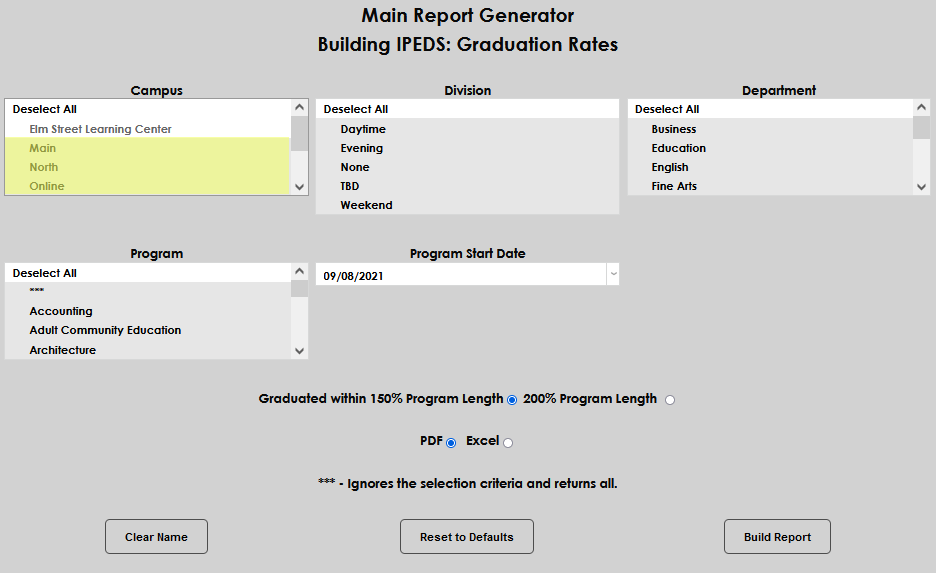
Task: Deselect All in Department list
Action: click(x=667, y=109)
